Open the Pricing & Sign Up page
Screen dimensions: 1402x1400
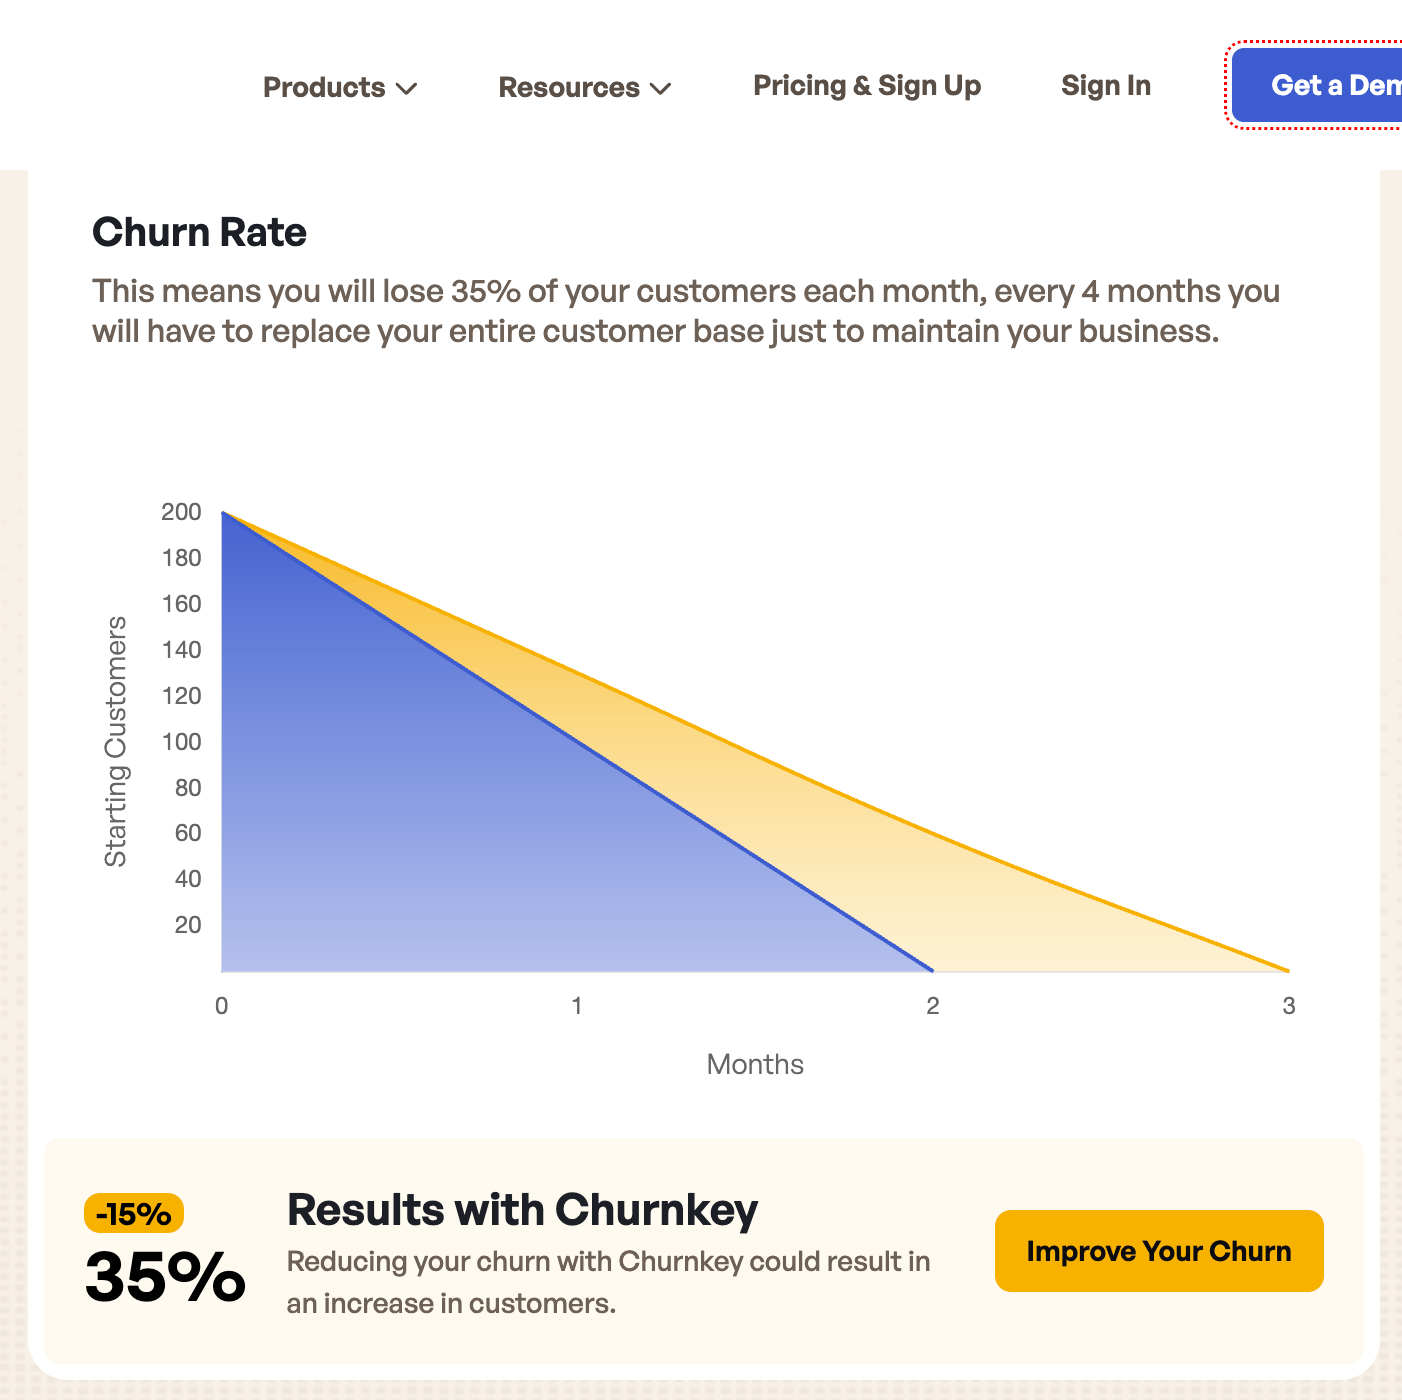(866, 86)
